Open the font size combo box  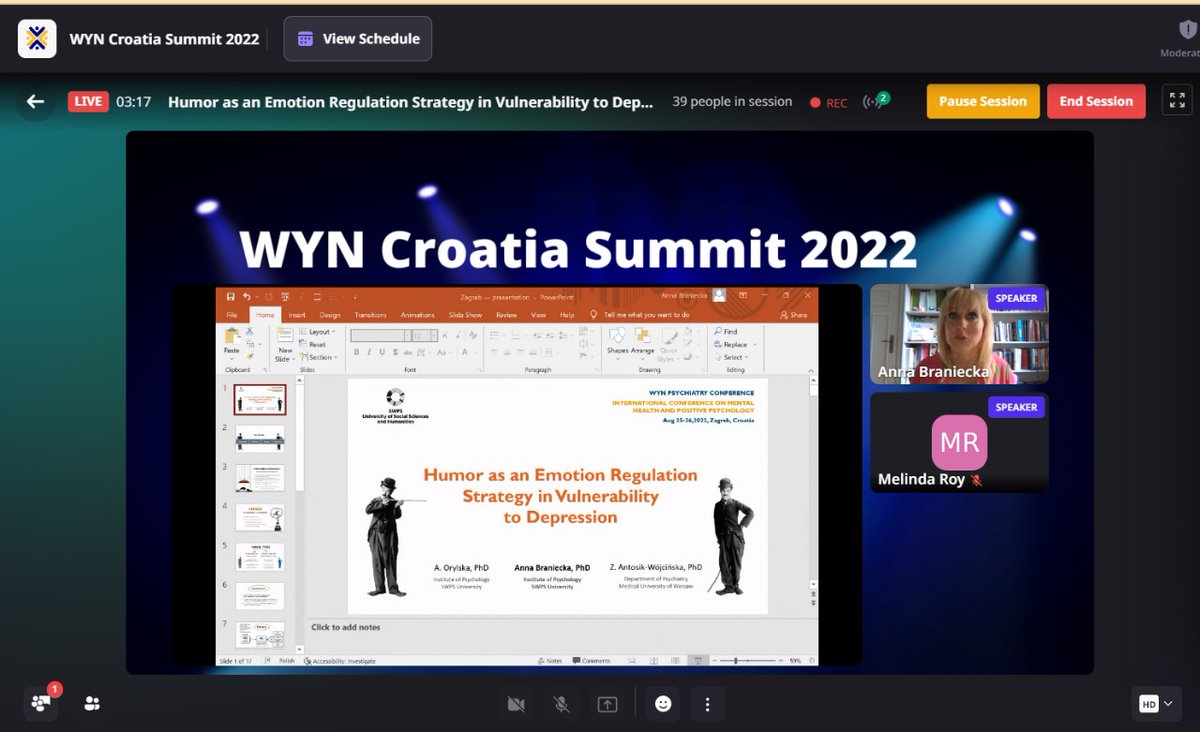(424, 335)
